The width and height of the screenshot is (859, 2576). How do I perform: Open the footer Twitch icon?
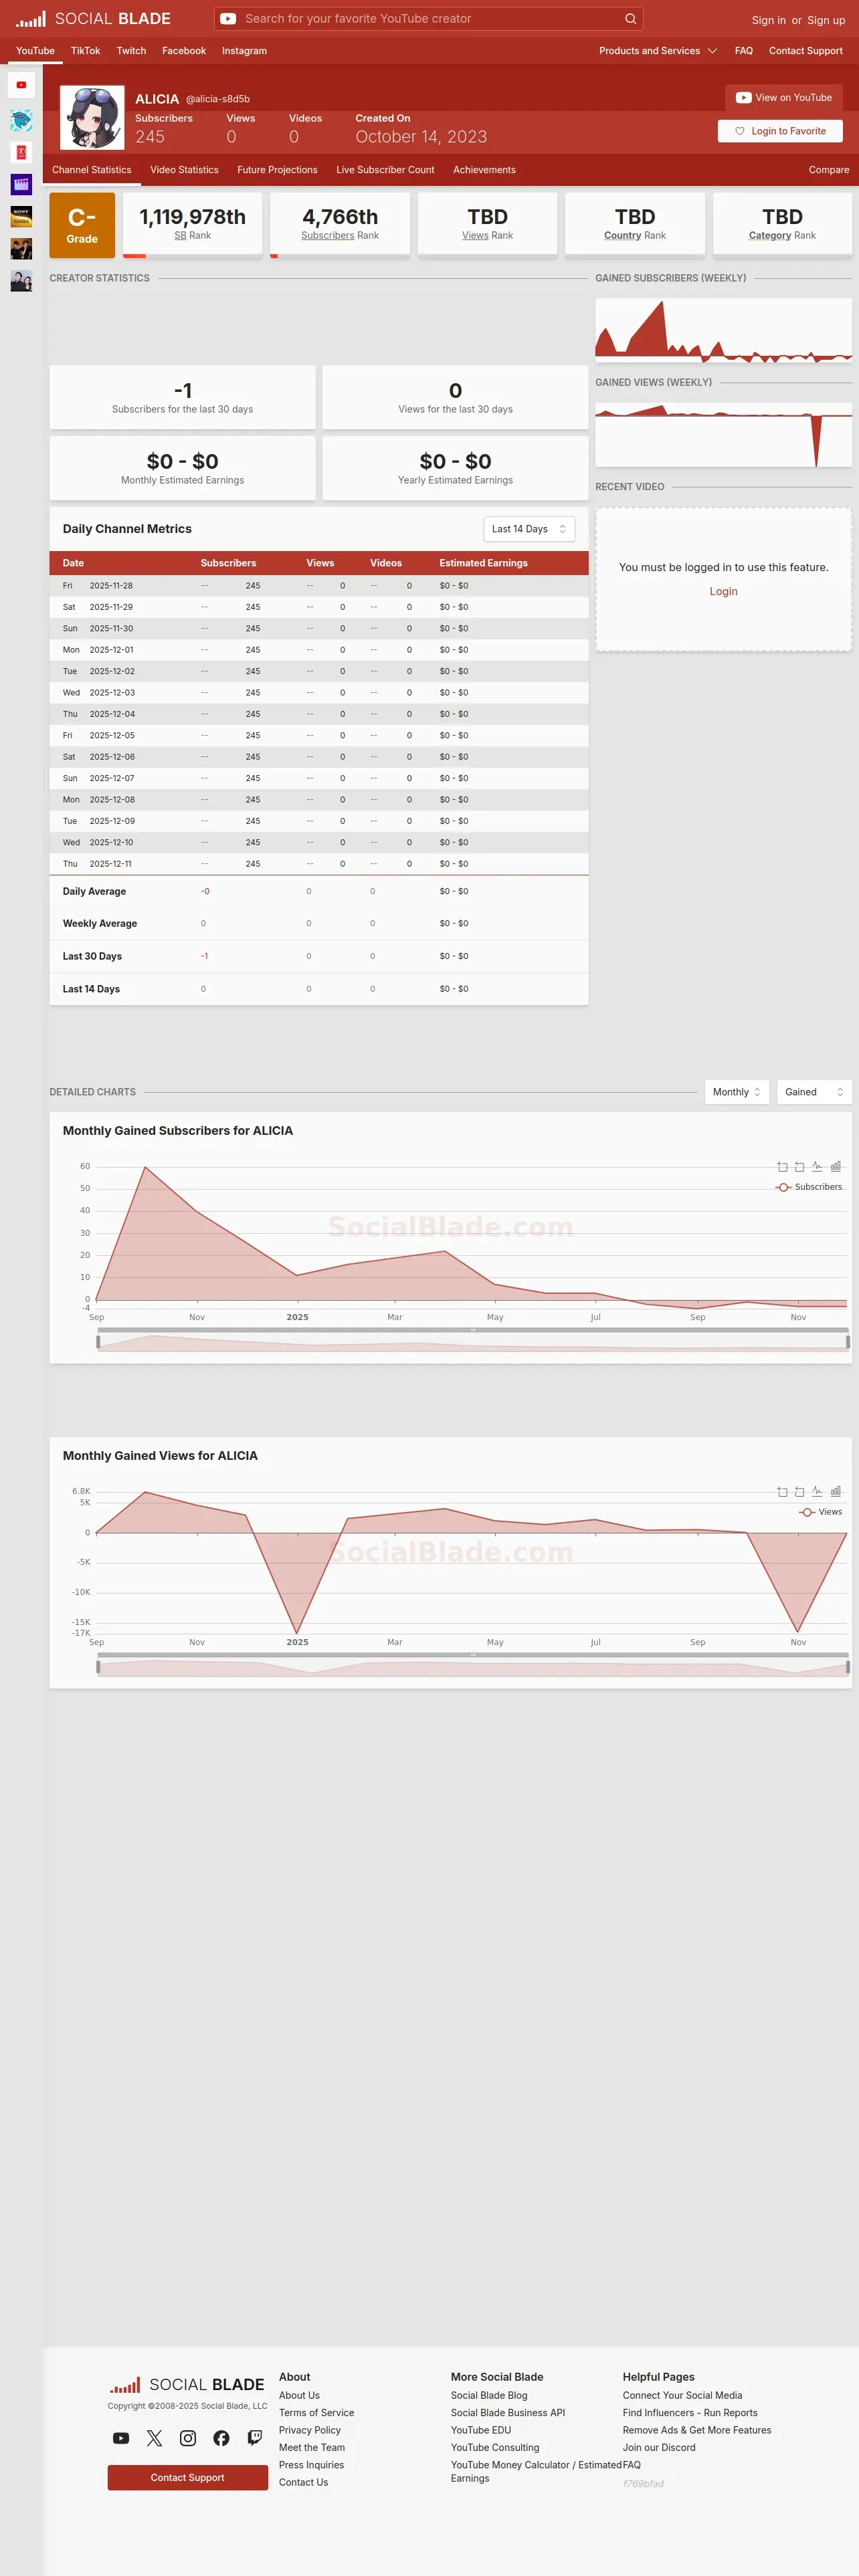point(255,2438)
